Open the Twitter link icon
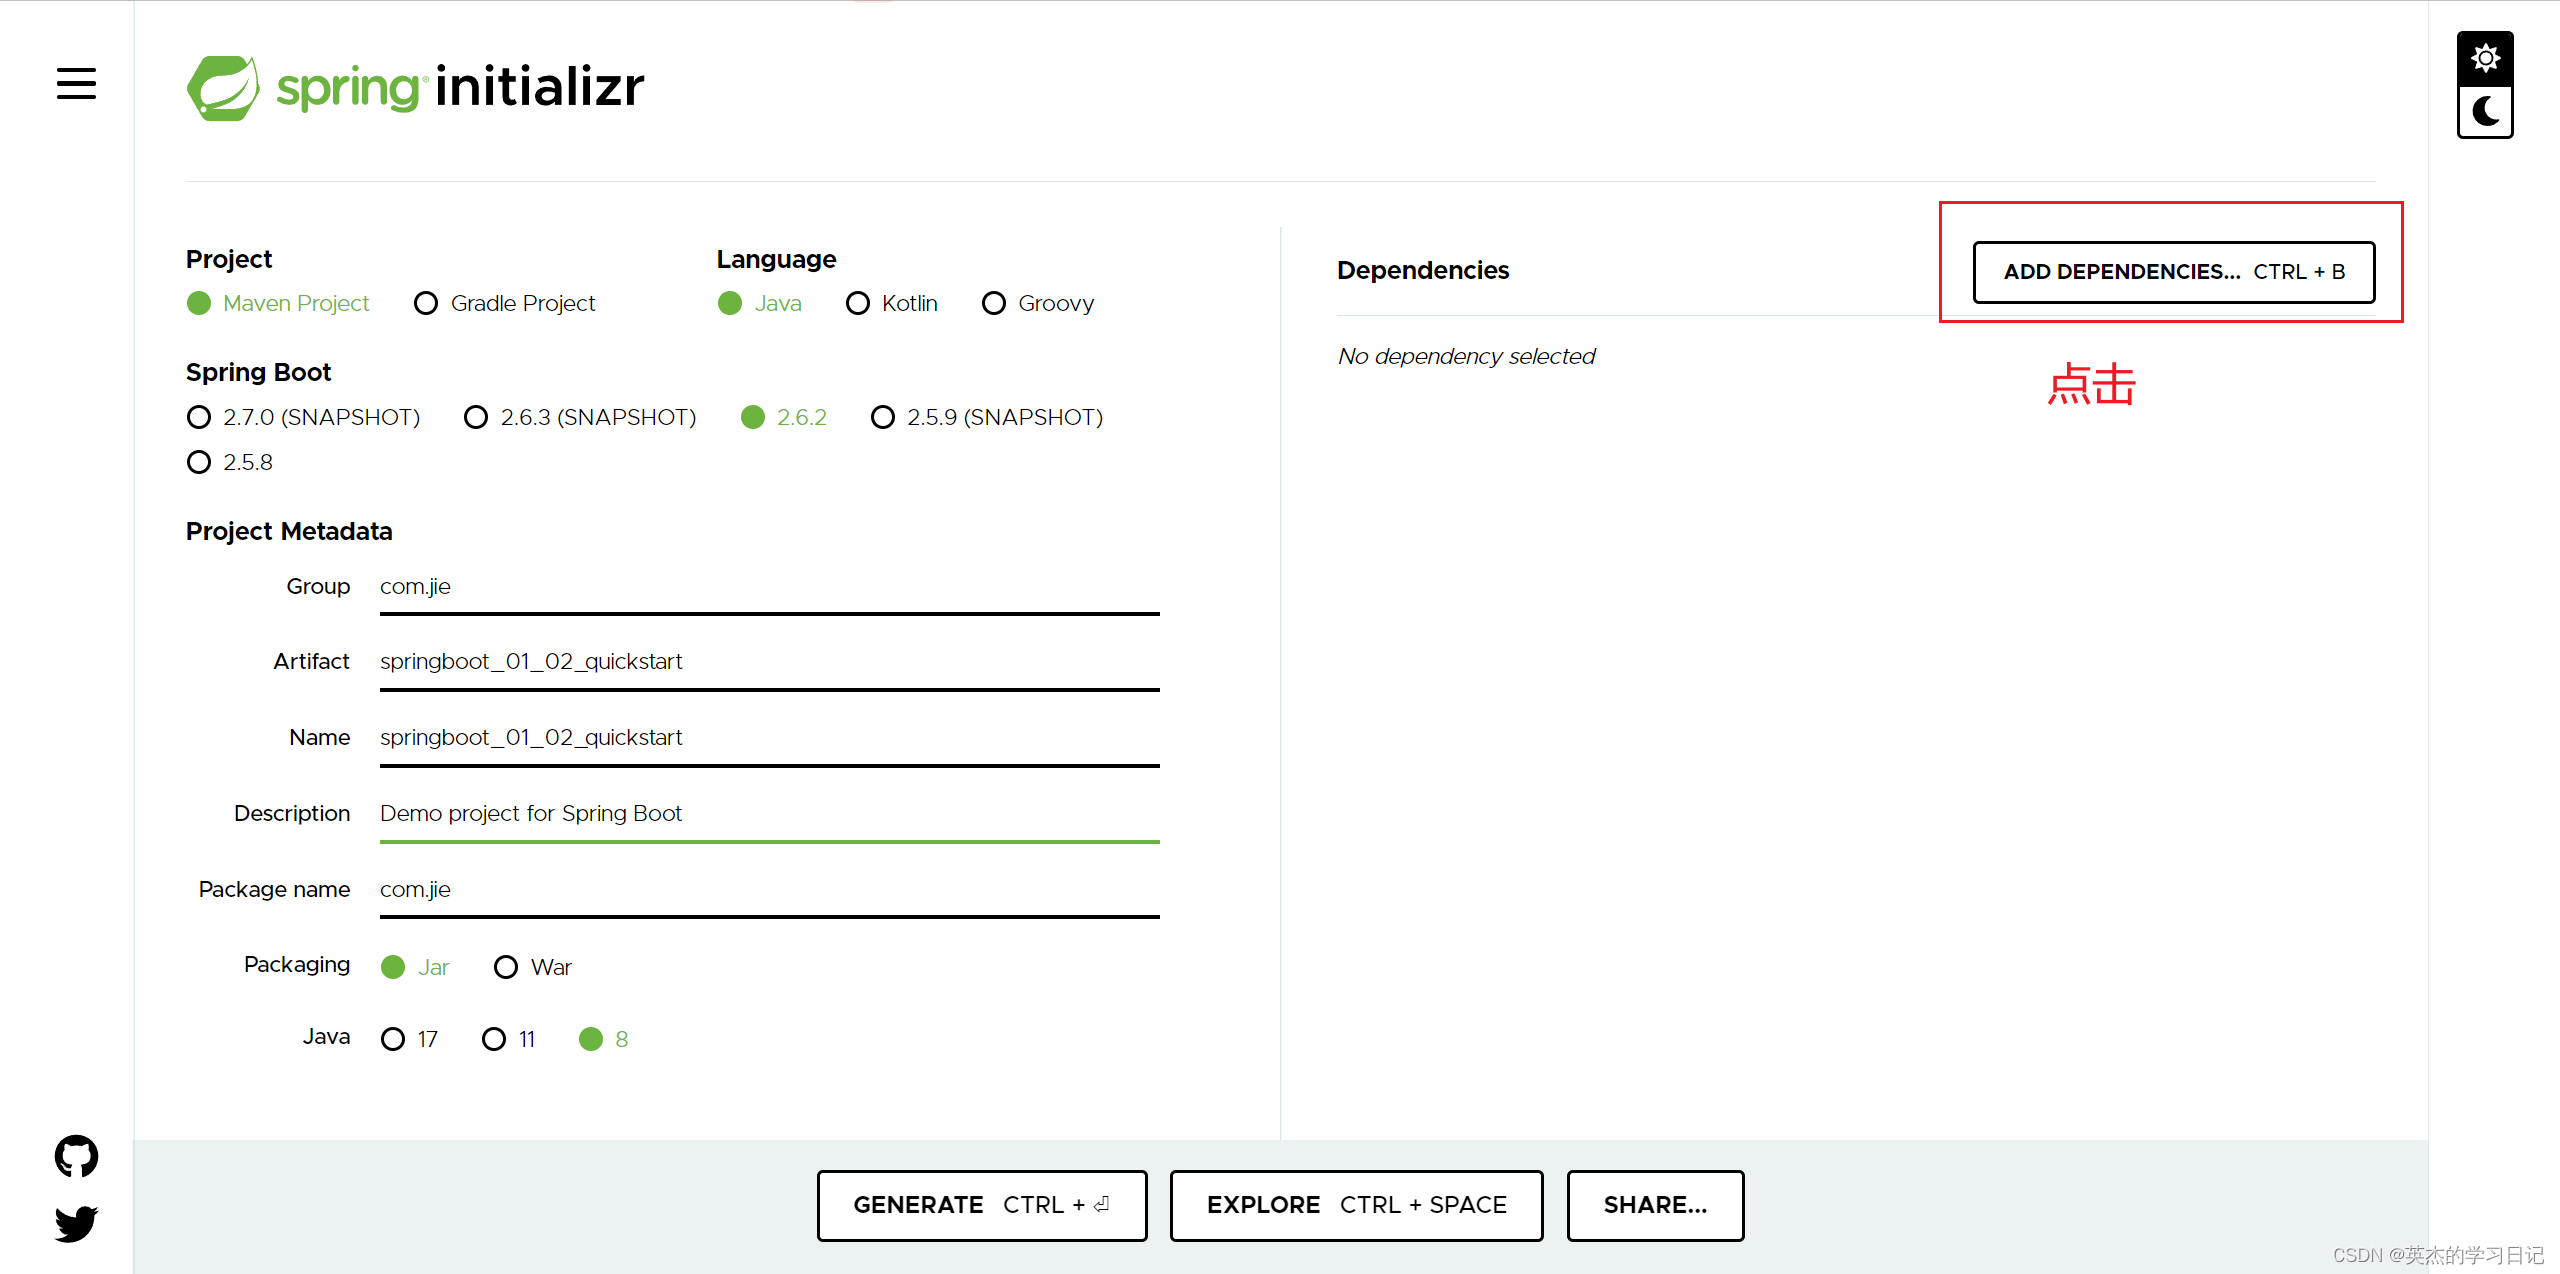Image resolution: width=2560 pixels, height=1274 pixels. coord(76,1223)
